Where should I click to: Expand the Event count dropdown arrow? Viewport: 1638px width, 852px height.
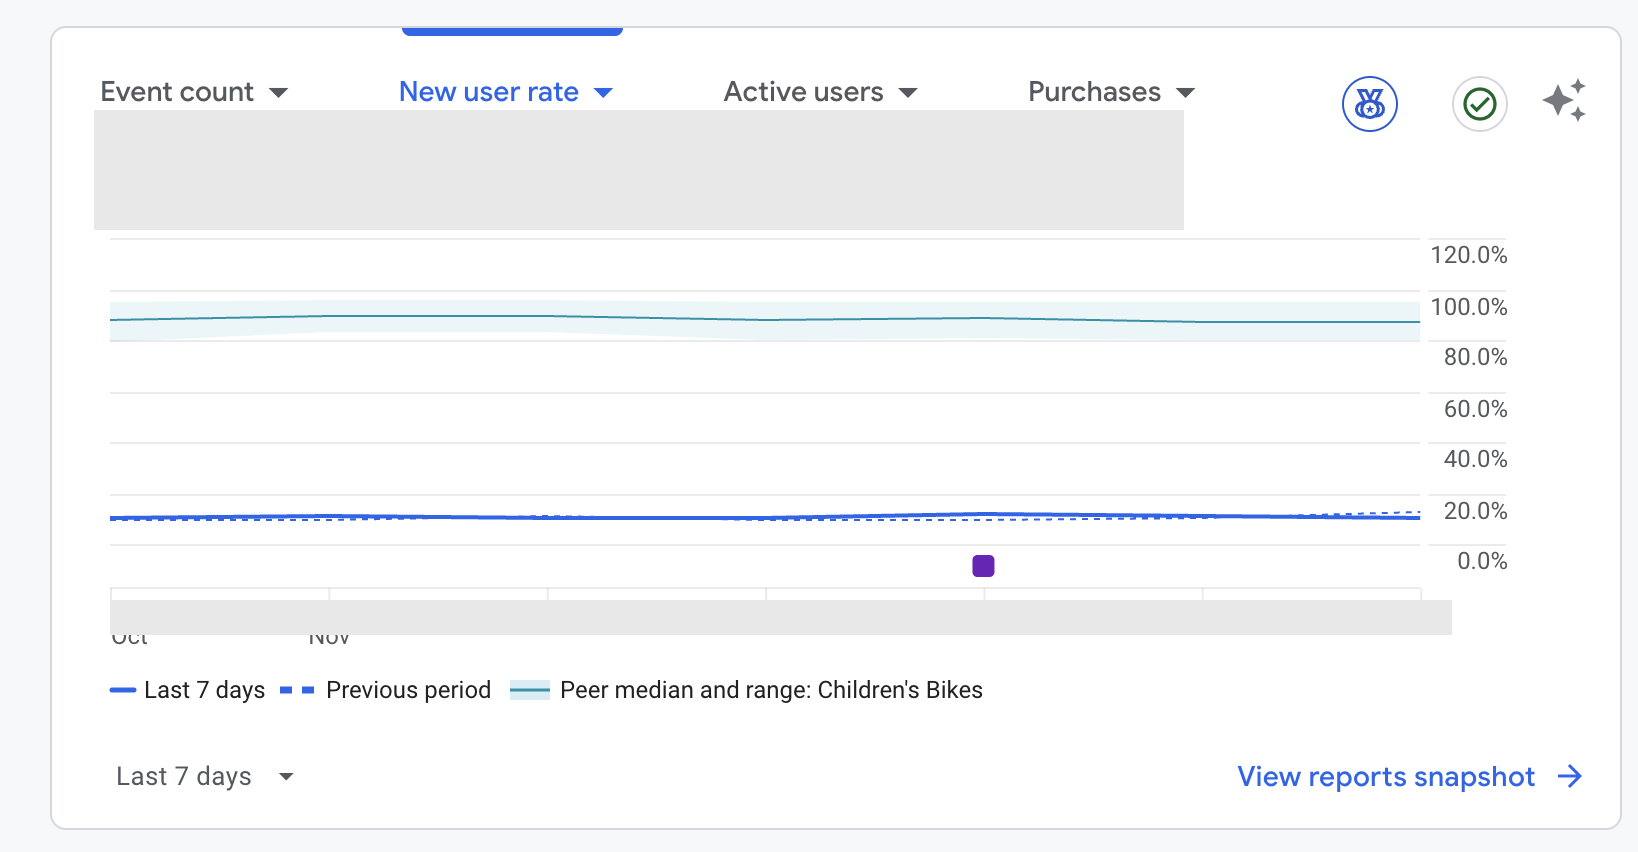coord(279,93)
